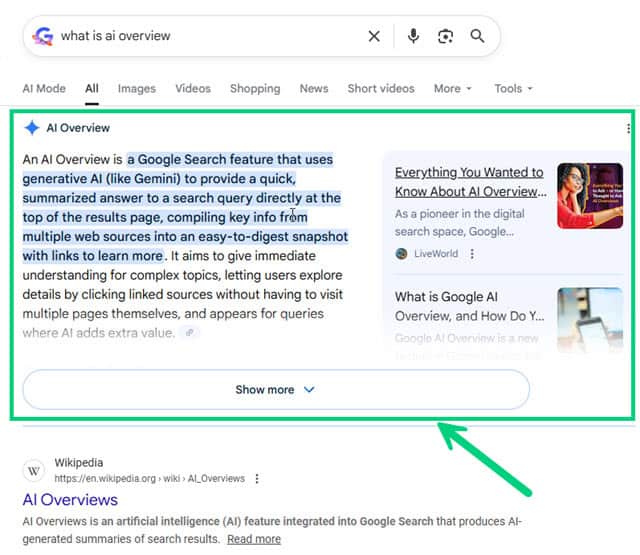Click the AI Overview heading label
Image resolution: width=640 pixels, height=555 pixels.
point(78,128)
